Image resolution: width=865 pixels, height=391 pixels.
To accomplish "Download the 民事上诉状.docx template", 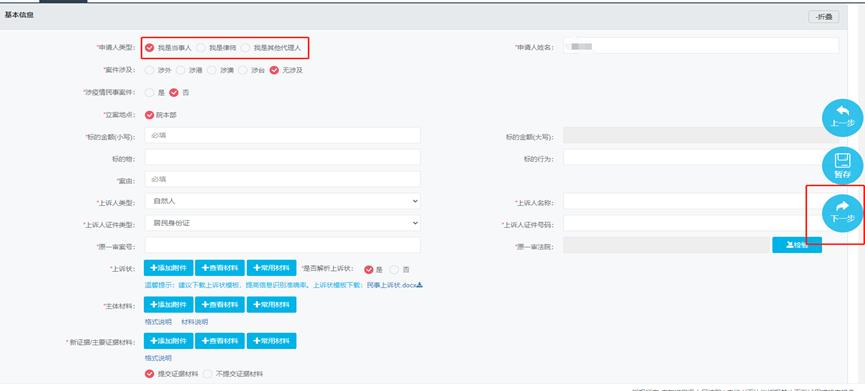I will (x=394, y=285).
